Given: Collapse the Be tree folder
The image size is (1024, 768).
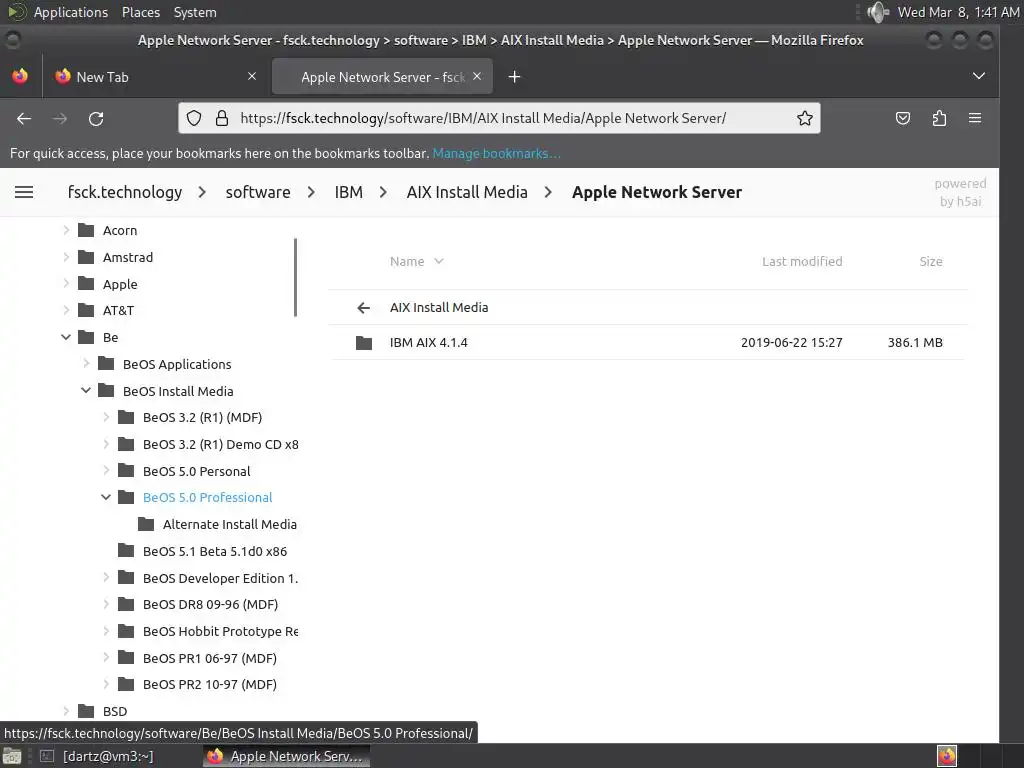Looking at the screenshot, I should click(66, 337).
